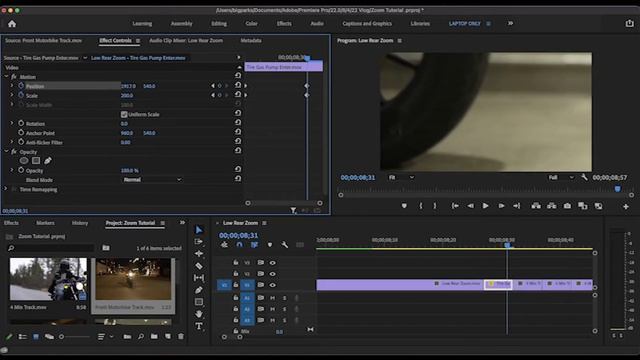
Task: Click Quick Export share icon
Action: 629,23
